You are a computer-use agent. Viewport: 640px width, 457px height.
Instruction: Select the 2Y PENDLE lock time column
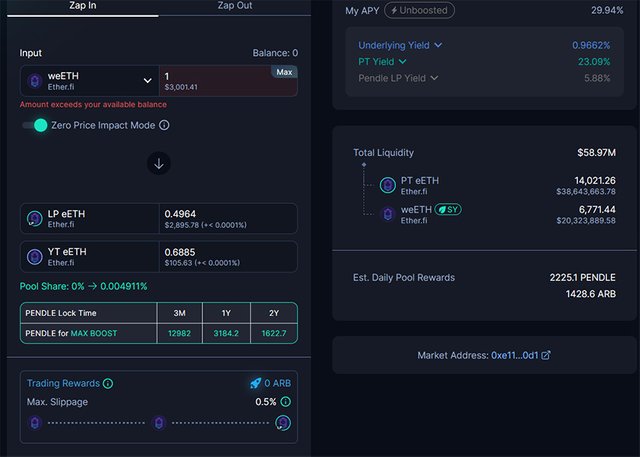[x=274, y=313]
